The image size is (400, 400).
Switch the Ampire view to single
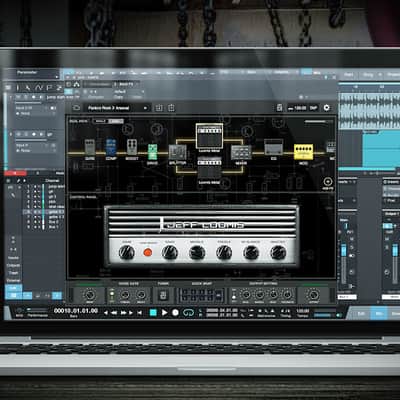pyautogui.click(x=100, y=121)
